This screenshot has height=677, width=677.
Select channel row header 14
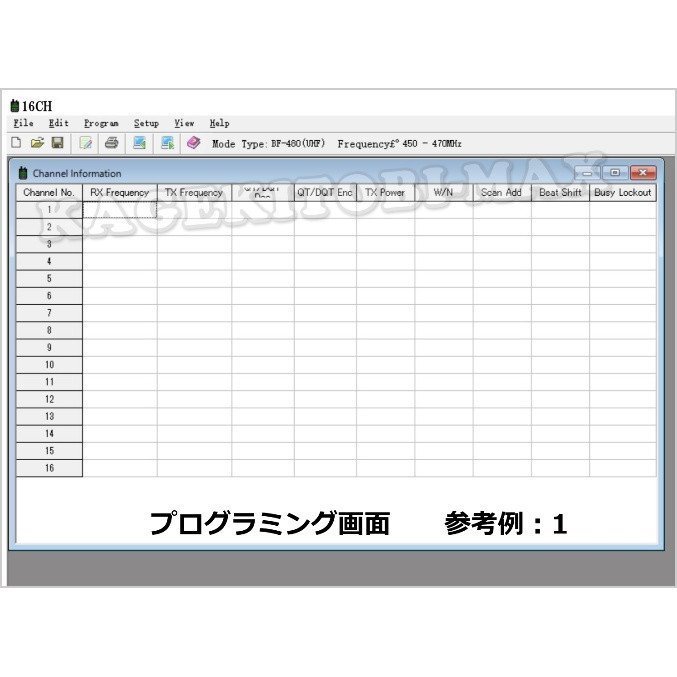tap(49, 434)
